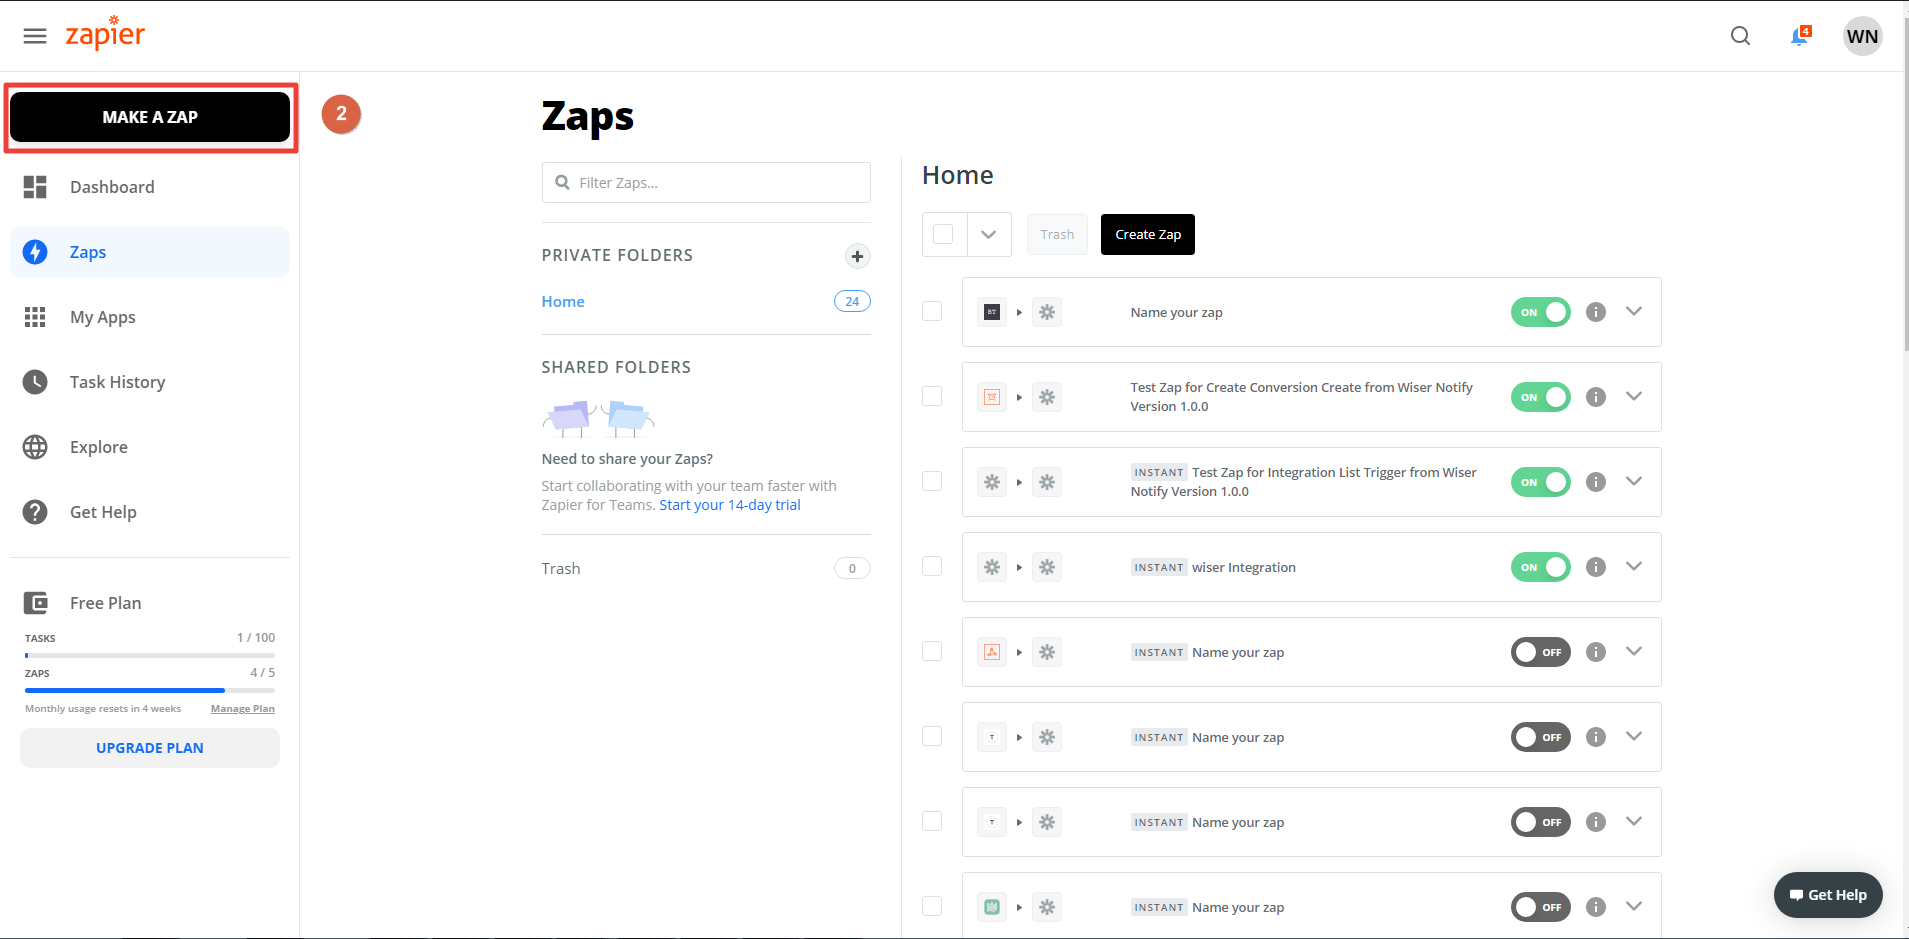Click action app icon of Create Conversion zap
Image resolution: width=1909 pixels, height=939 pixels.
click(1047, 397)
